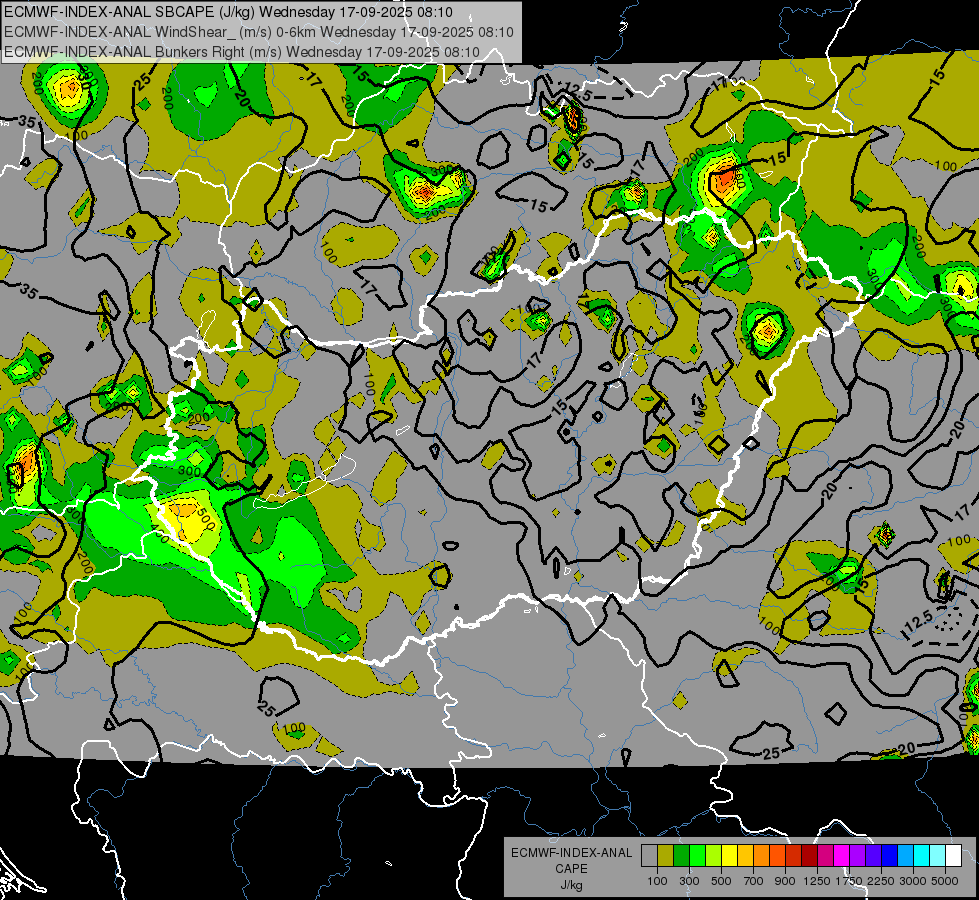Click the 300 tick label under the color bar
This screenshot has width=979, height=900.
click(689, 881)
